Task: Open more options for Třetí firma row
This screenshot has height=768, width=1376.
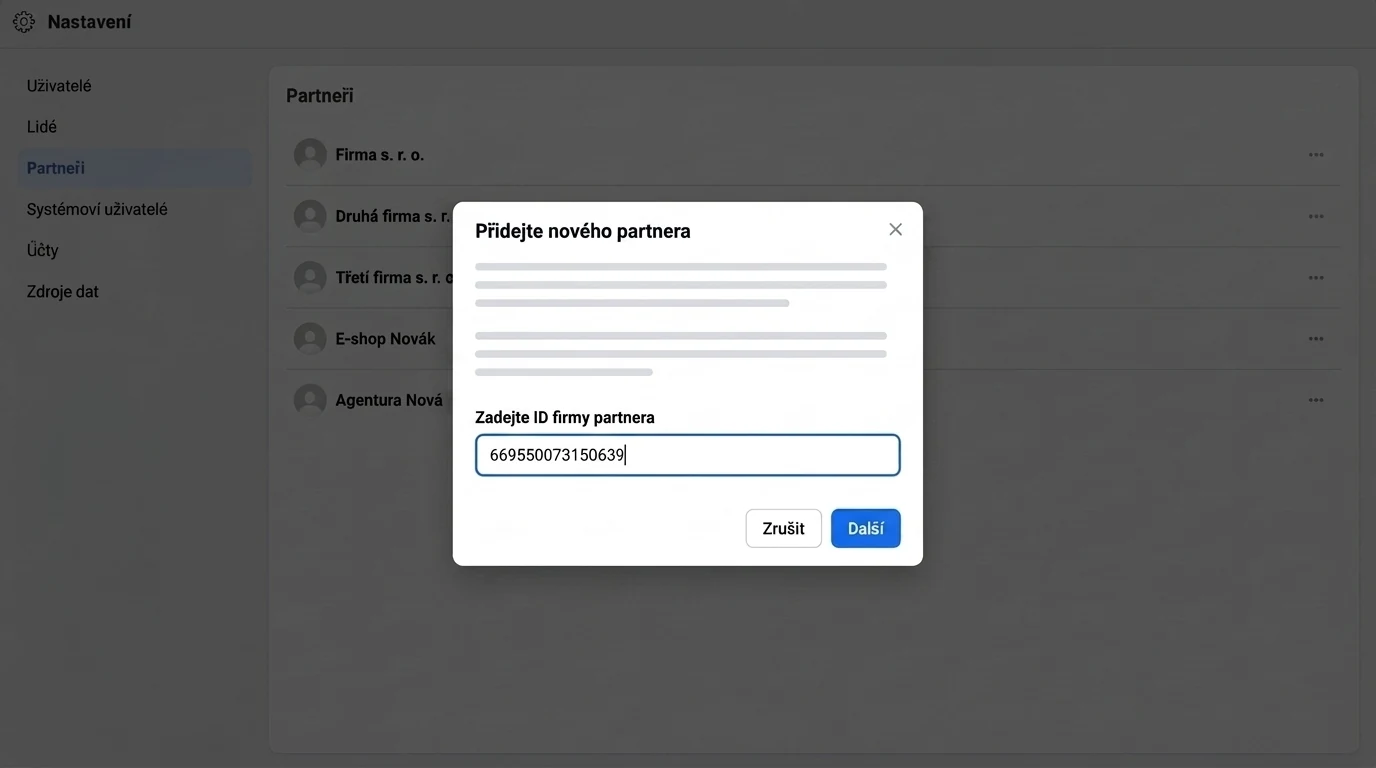Action: point(1316,277)
